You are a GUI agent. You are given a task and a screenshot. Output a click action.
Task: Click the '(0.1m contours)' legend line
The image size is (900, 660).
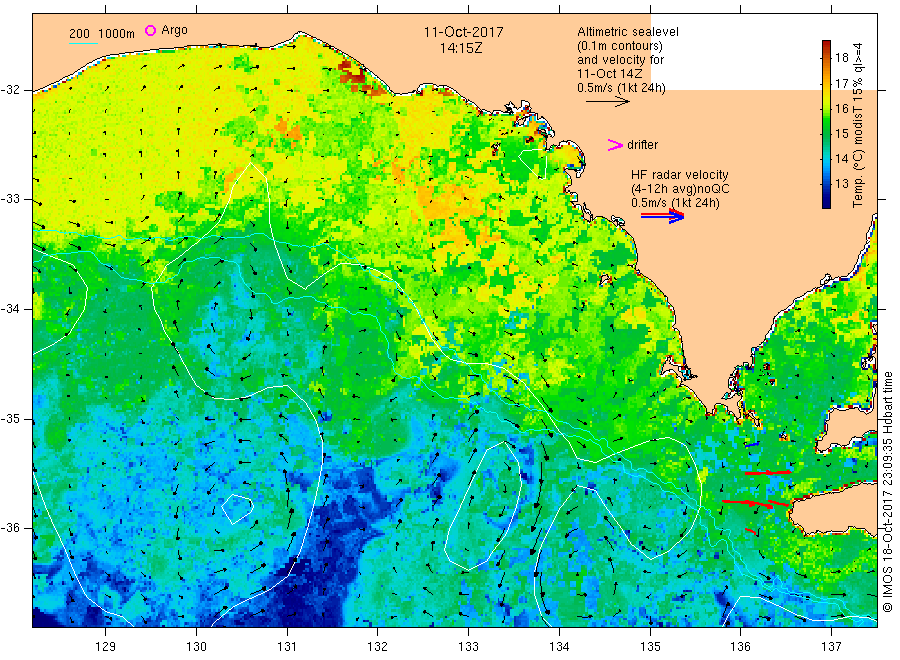[619, 46]
